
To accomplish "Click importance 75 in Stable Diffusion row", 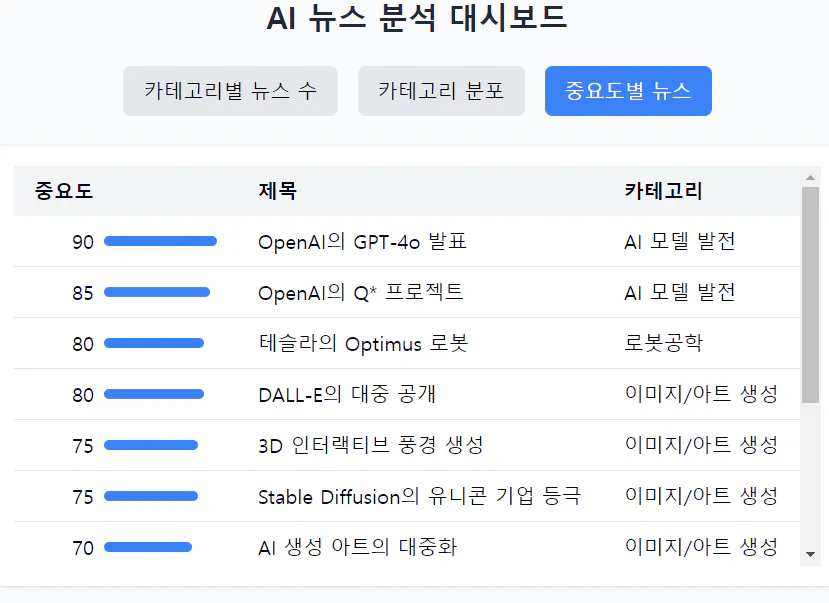I will pos(83,497).
